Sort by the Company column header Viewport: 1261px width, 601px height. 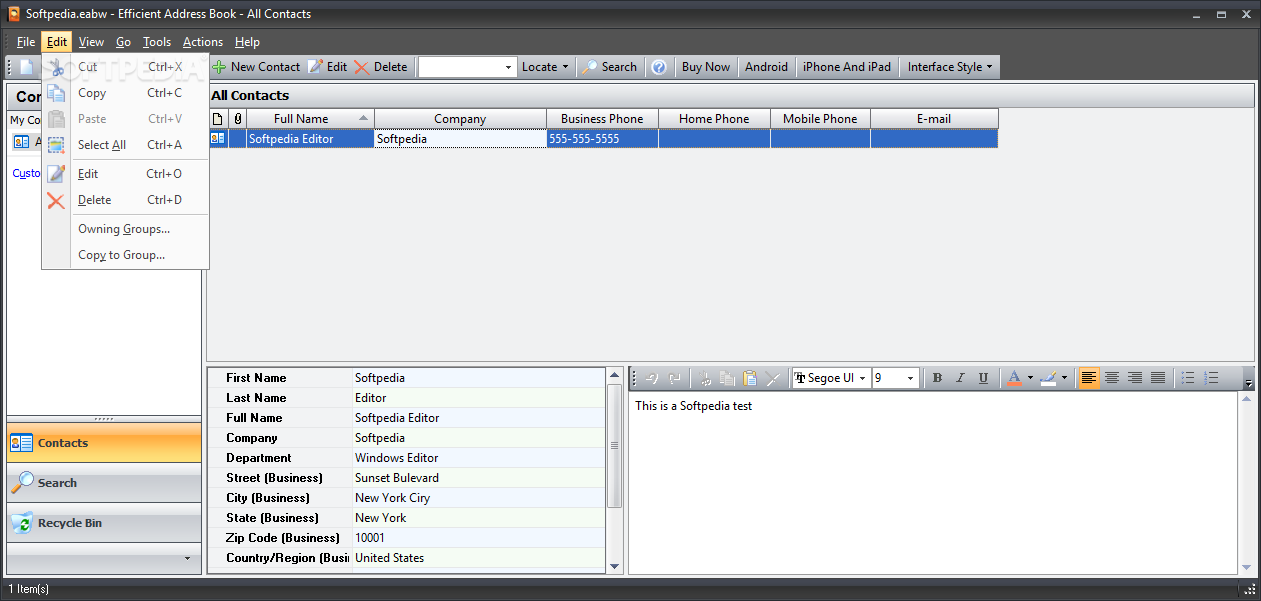460,119
